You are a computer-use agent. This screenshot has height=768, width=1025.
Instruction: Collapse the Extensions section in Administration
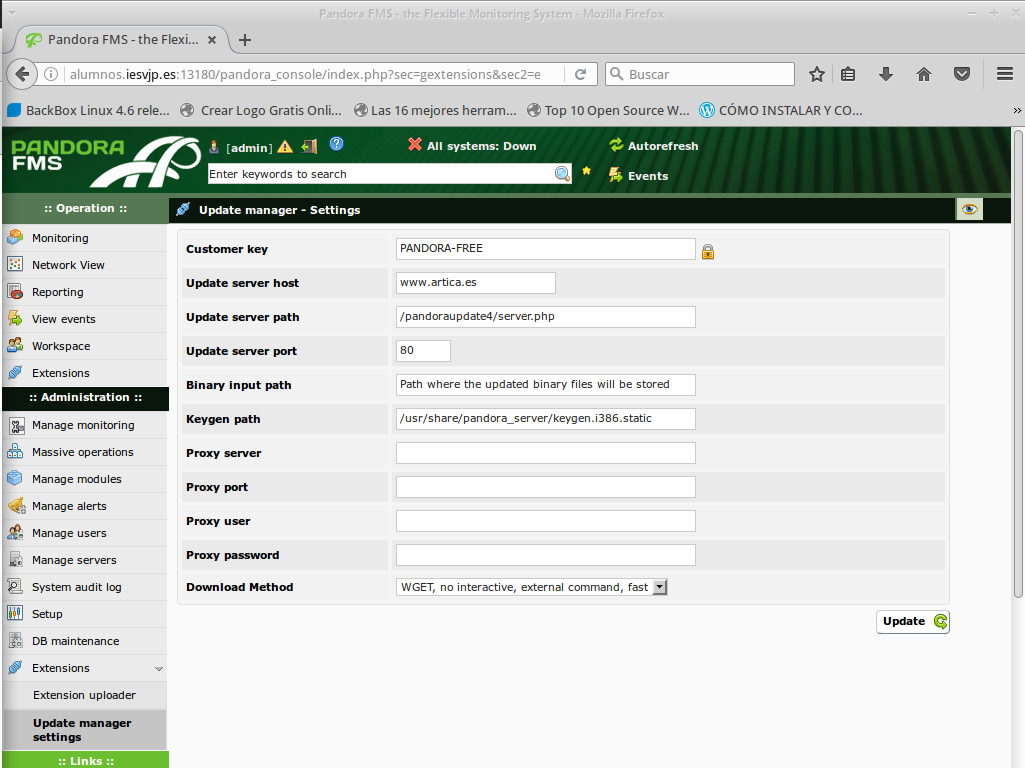159,668
